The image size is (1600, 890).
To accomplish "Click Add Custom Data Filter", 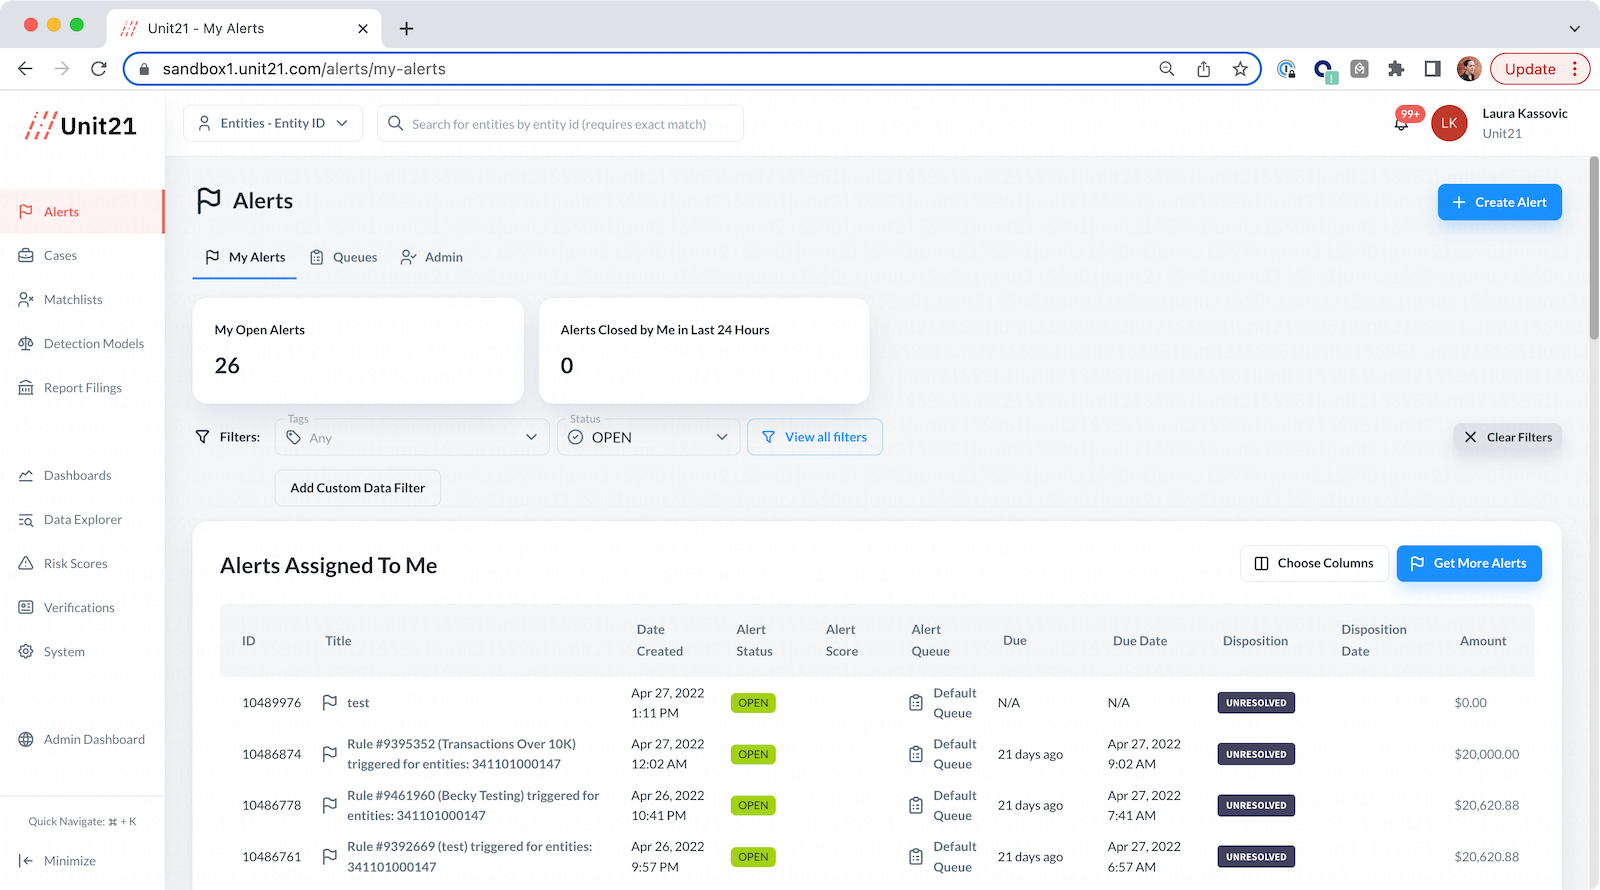I will 358,488.
